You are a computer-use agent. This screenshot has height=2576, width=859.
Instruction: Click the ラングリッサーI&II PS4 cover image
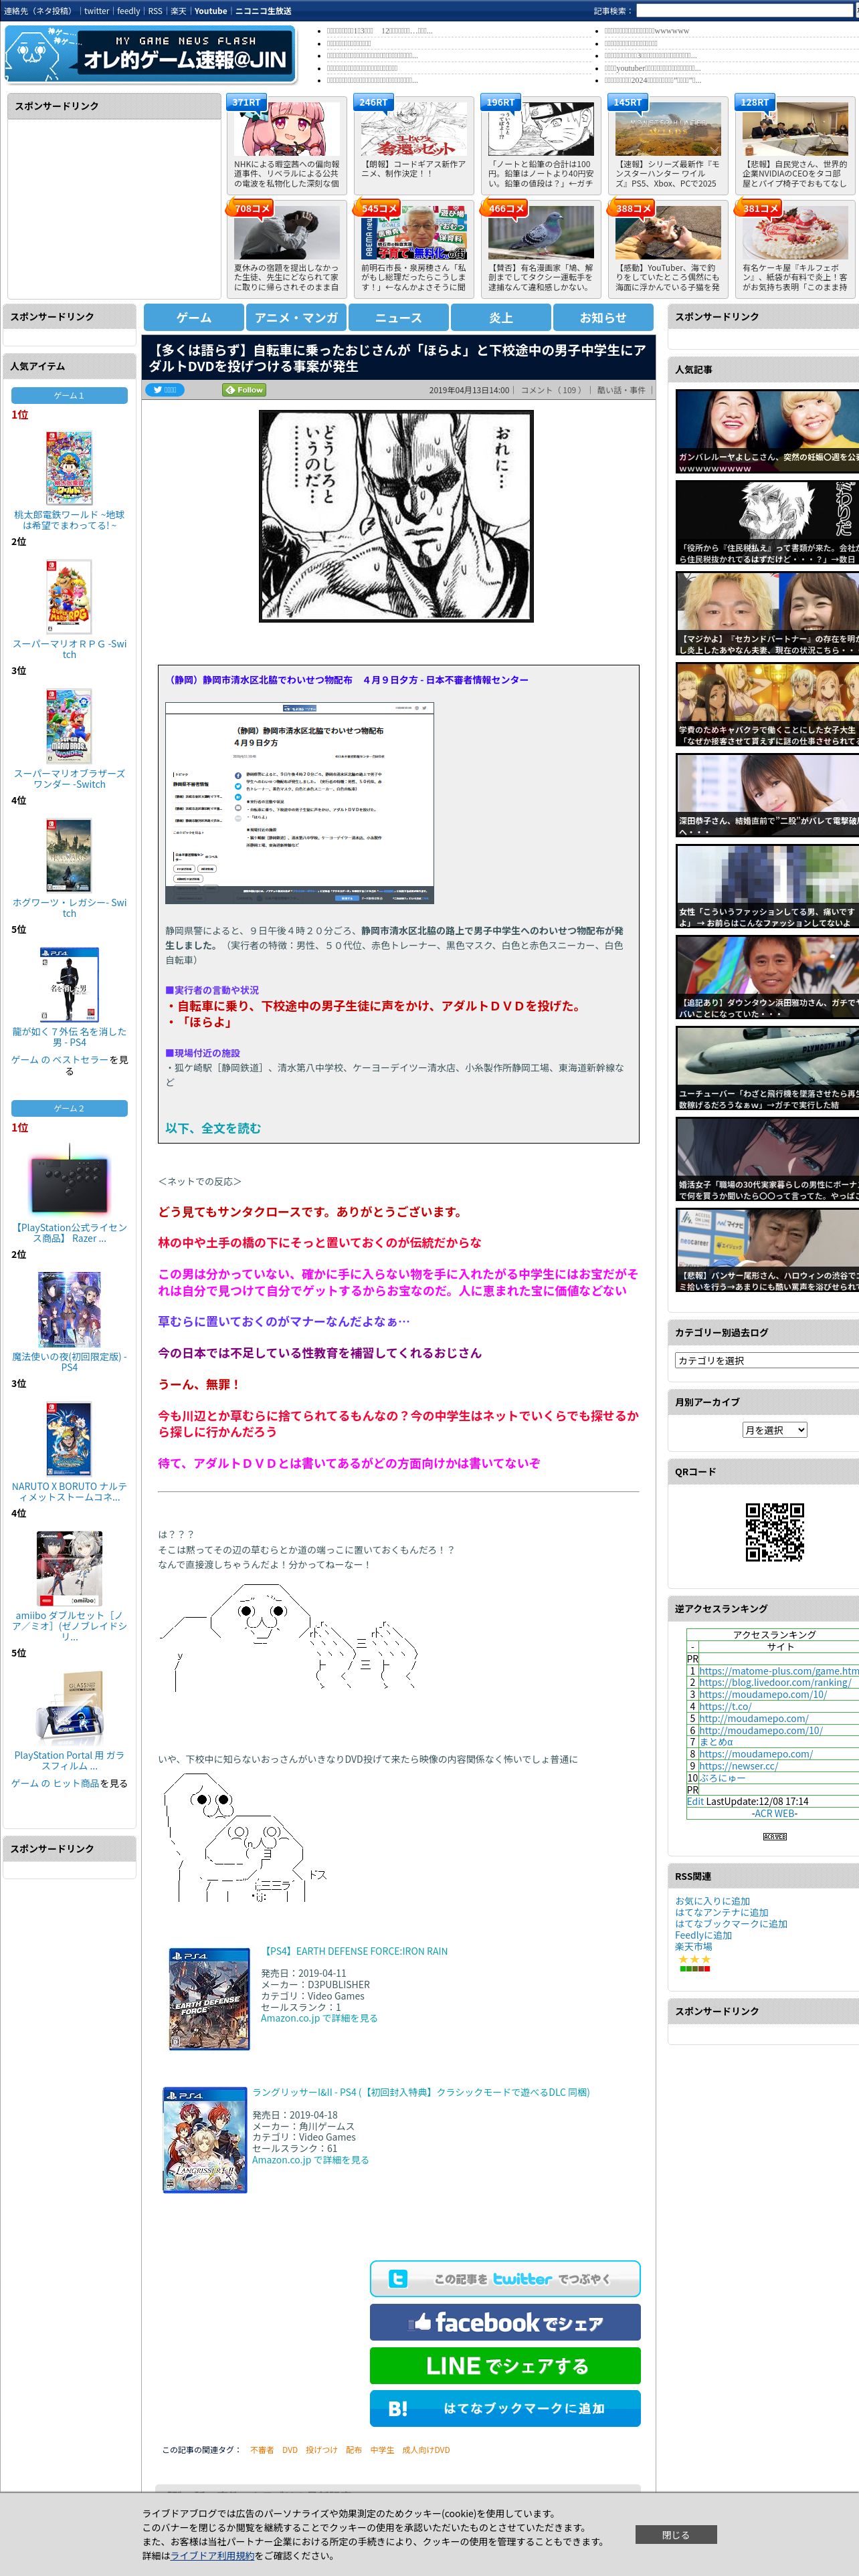point(204,2139)
